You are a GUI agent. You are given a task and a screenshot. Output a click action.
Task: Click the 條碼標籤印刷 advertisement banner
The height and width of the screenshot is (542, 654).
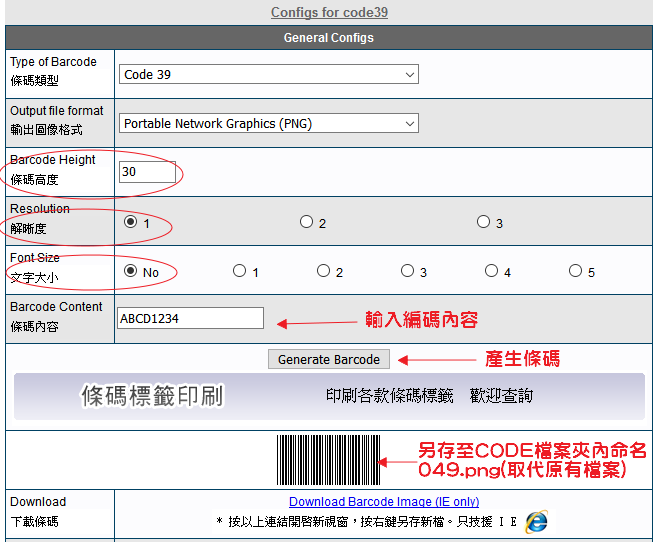(330, 396)
